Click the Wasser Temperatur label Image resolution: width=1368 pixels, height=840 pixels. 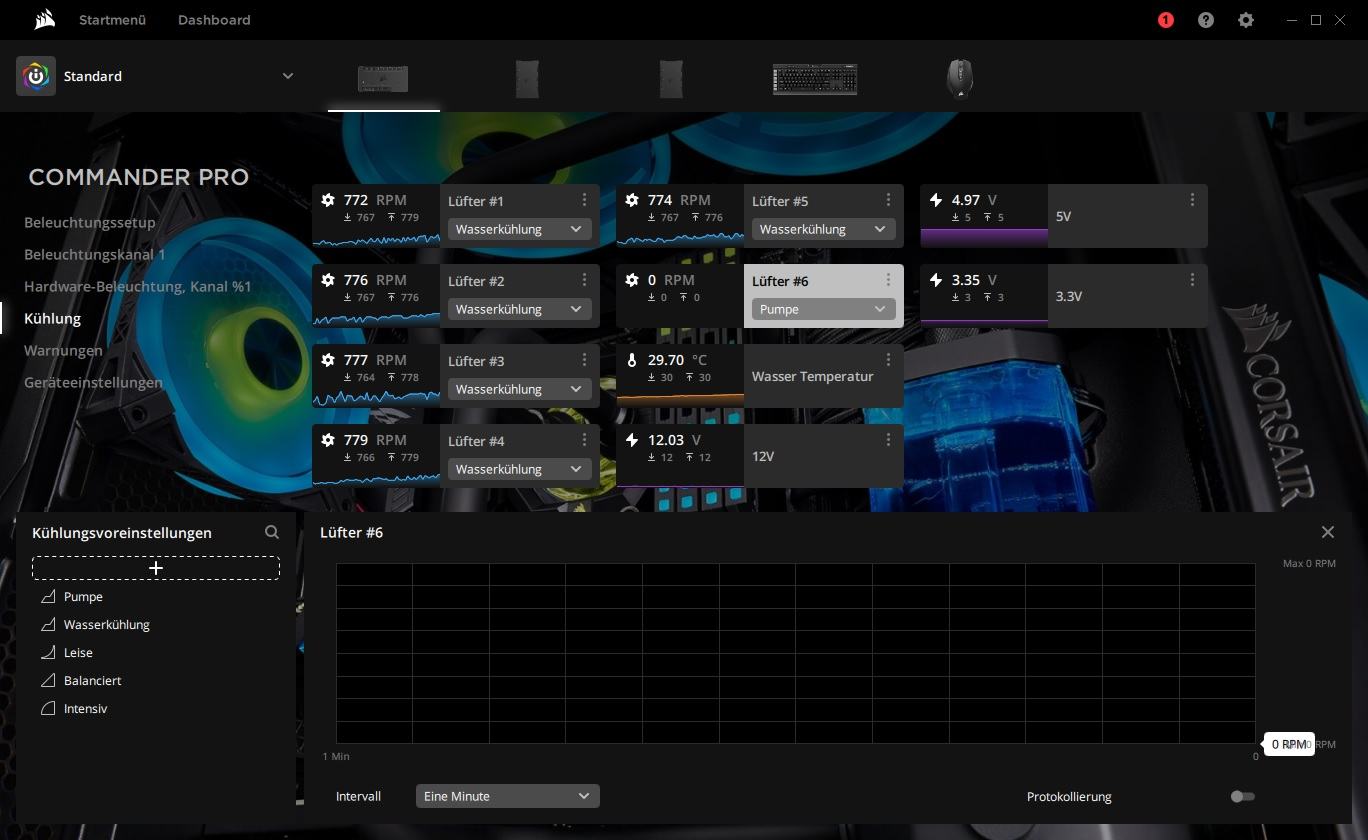(812, 376)
